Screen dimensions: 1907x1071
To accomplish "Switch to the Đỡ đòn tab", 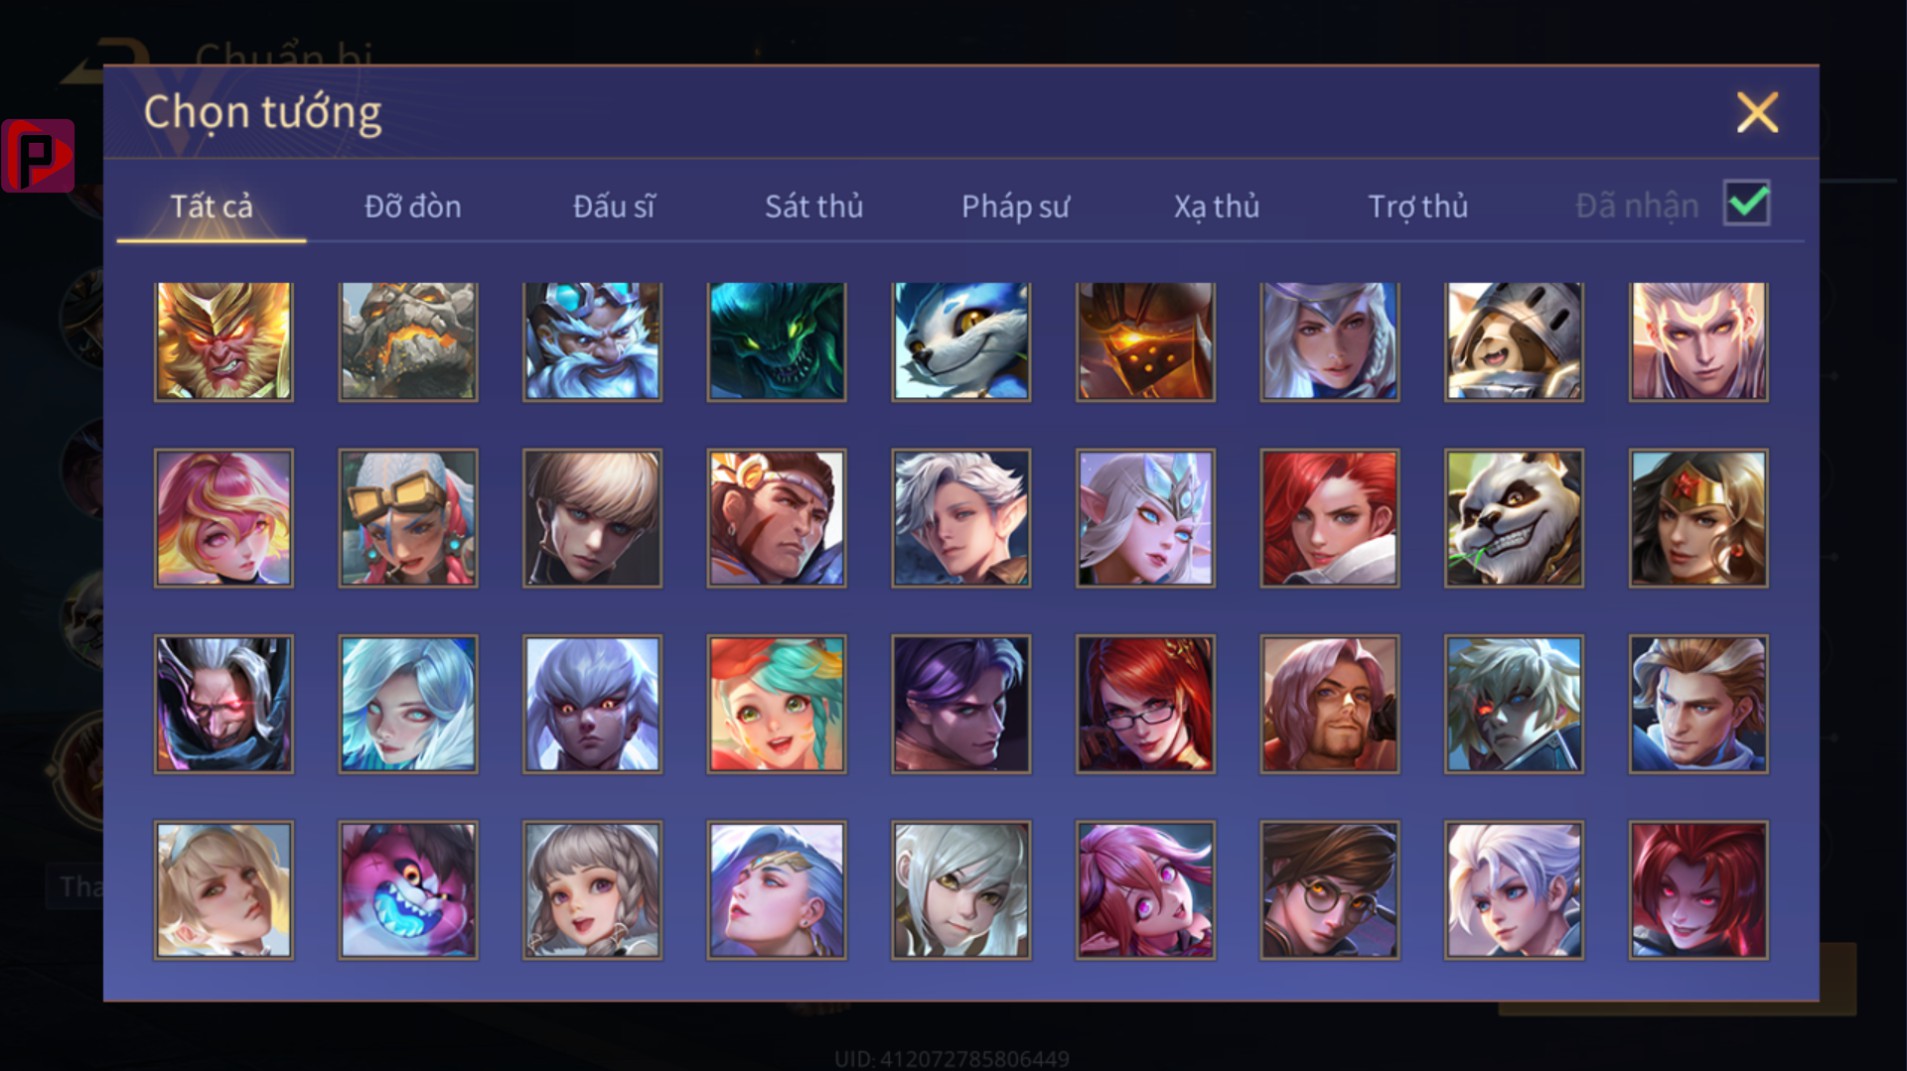I will pyautogui.click(x=412, y=206).
